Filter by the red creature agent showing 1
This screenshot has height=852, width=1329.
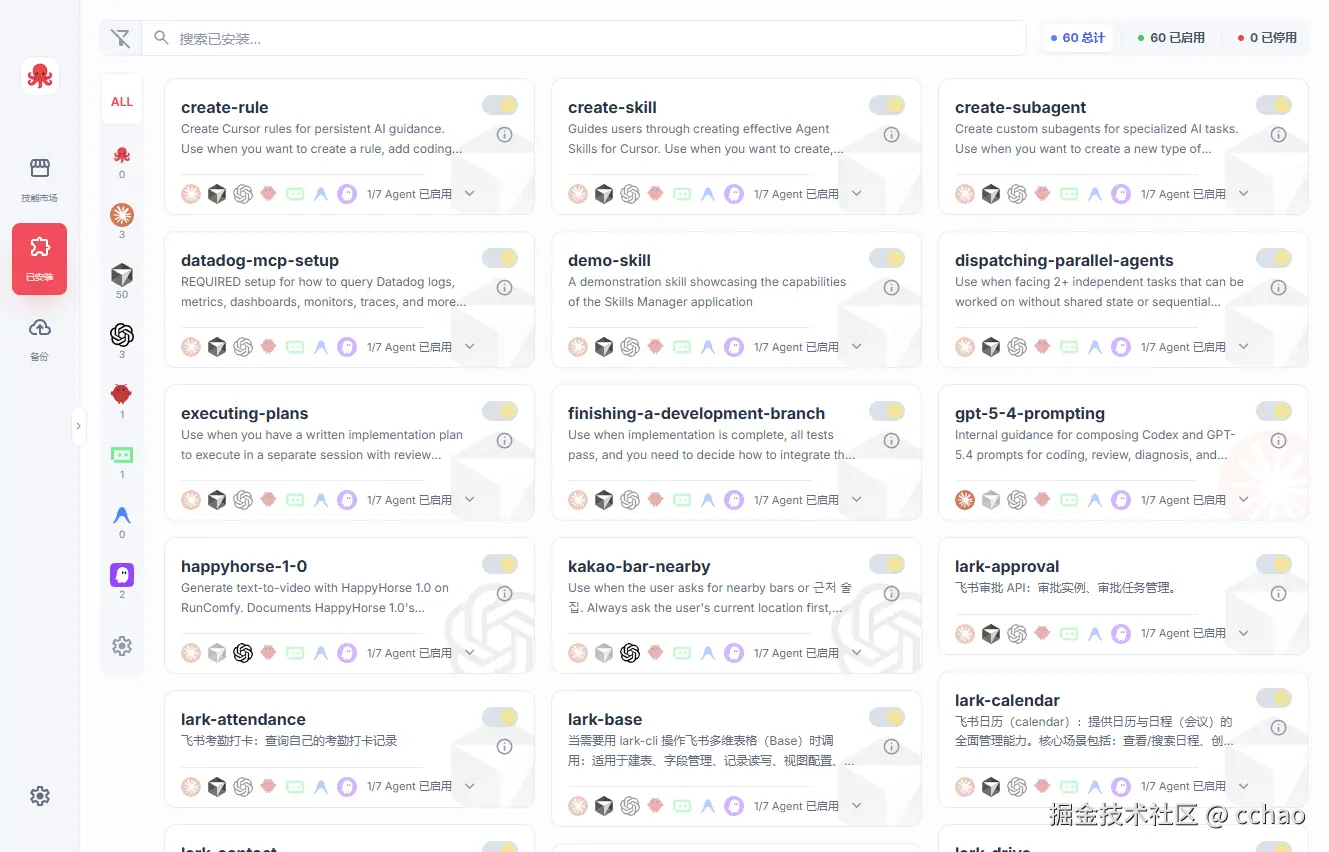click(122, 401)
